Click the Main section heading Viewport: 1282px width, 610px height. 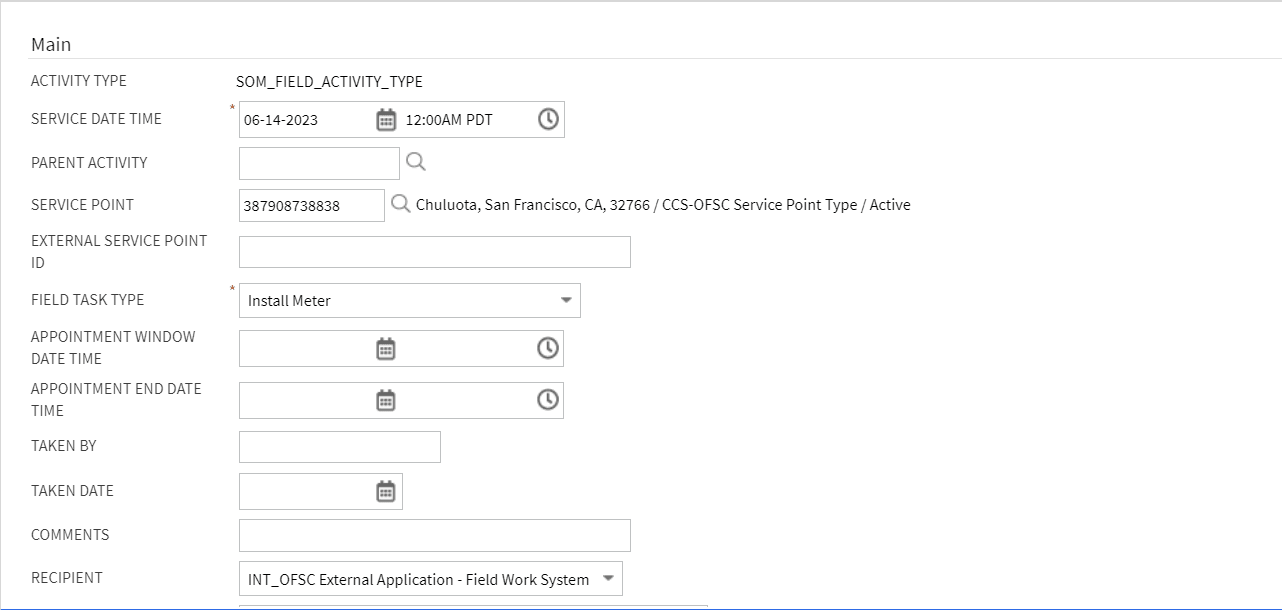51,44
